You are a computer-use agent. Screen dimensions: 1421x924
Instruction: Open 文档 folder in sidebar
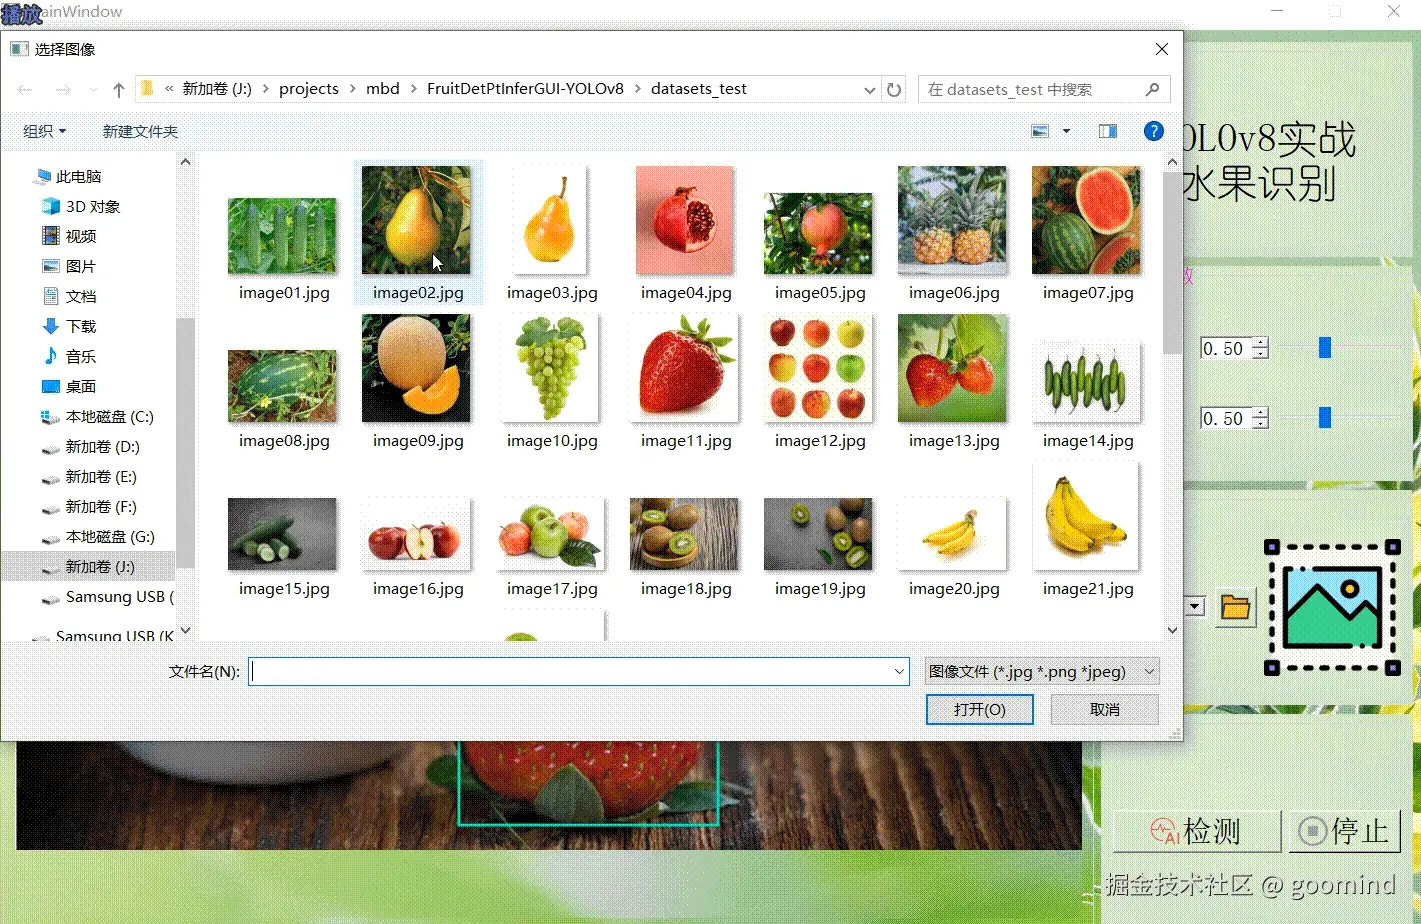tap(69, 296)
